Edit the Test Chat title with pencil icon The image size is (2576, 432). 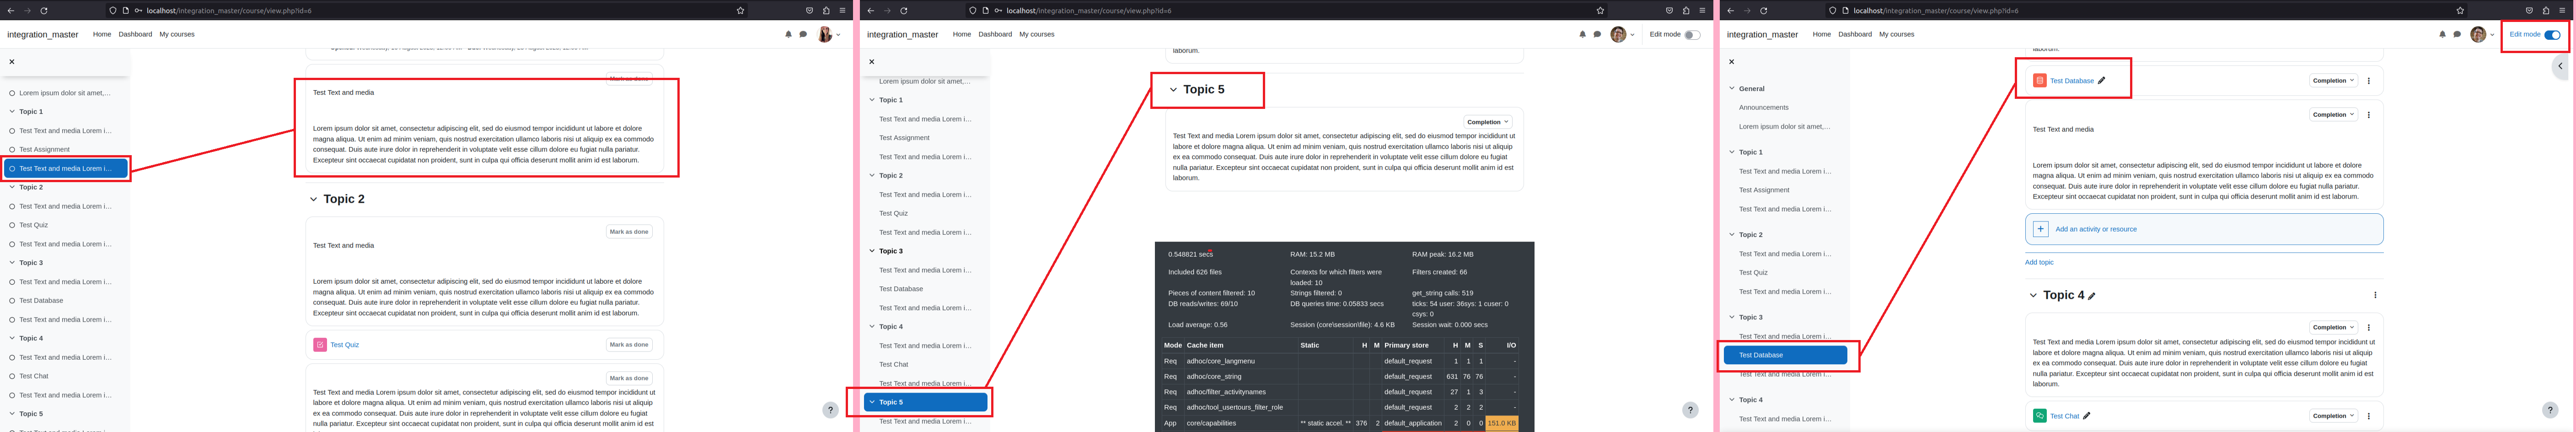click(2086, 416)
